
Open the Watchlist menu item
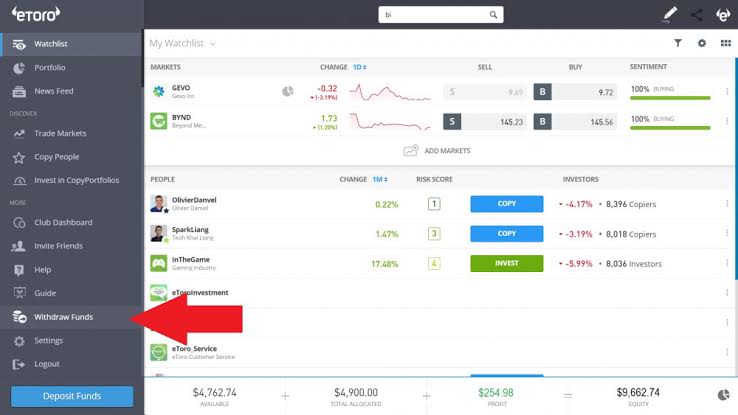[x=71, y=44]
